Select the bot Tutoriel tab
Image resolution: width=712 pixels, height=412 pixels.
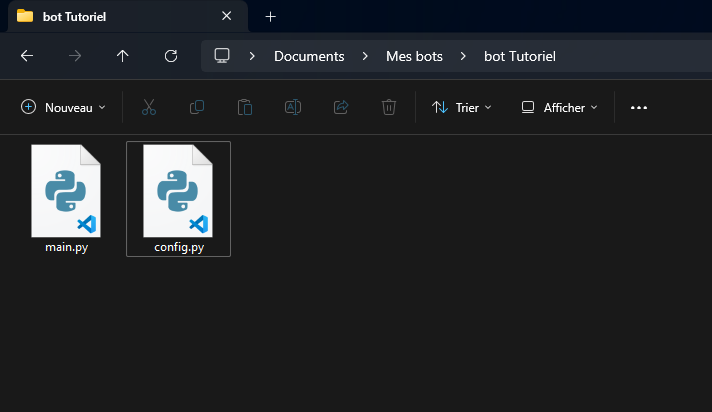[x=110, y=16]
